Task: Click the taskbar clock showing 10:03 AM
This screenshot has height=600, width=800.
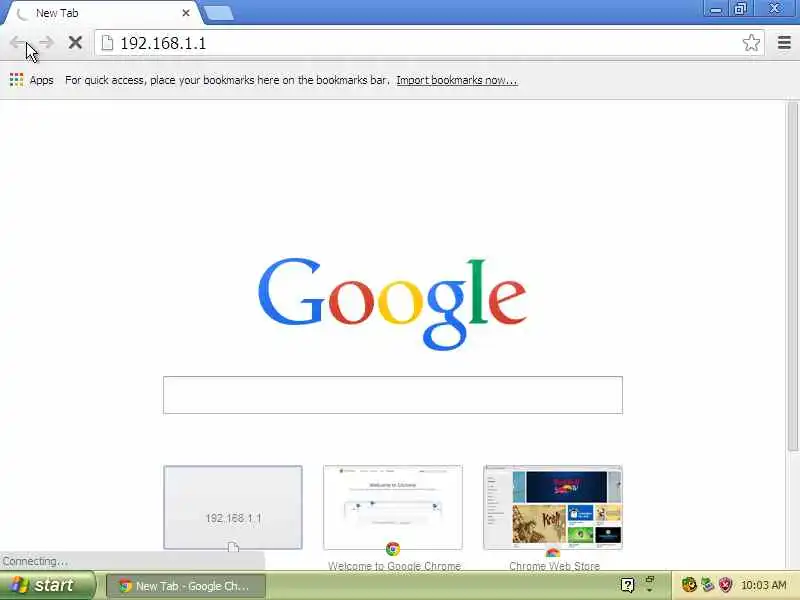Action: tap(764, 585)
